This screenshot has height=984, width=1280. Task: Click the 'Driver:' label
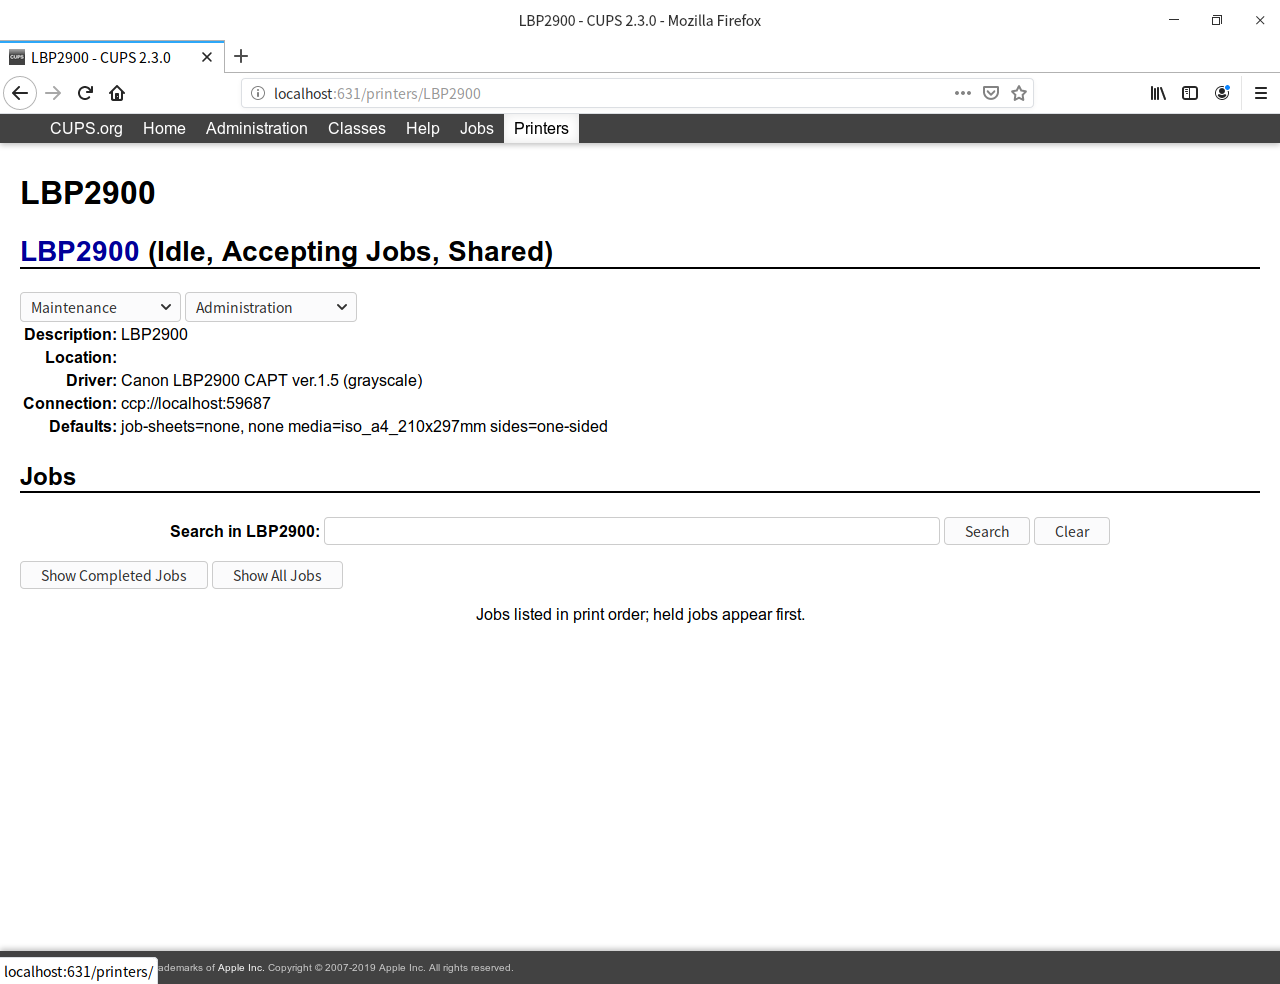click(x=92, y=380)
